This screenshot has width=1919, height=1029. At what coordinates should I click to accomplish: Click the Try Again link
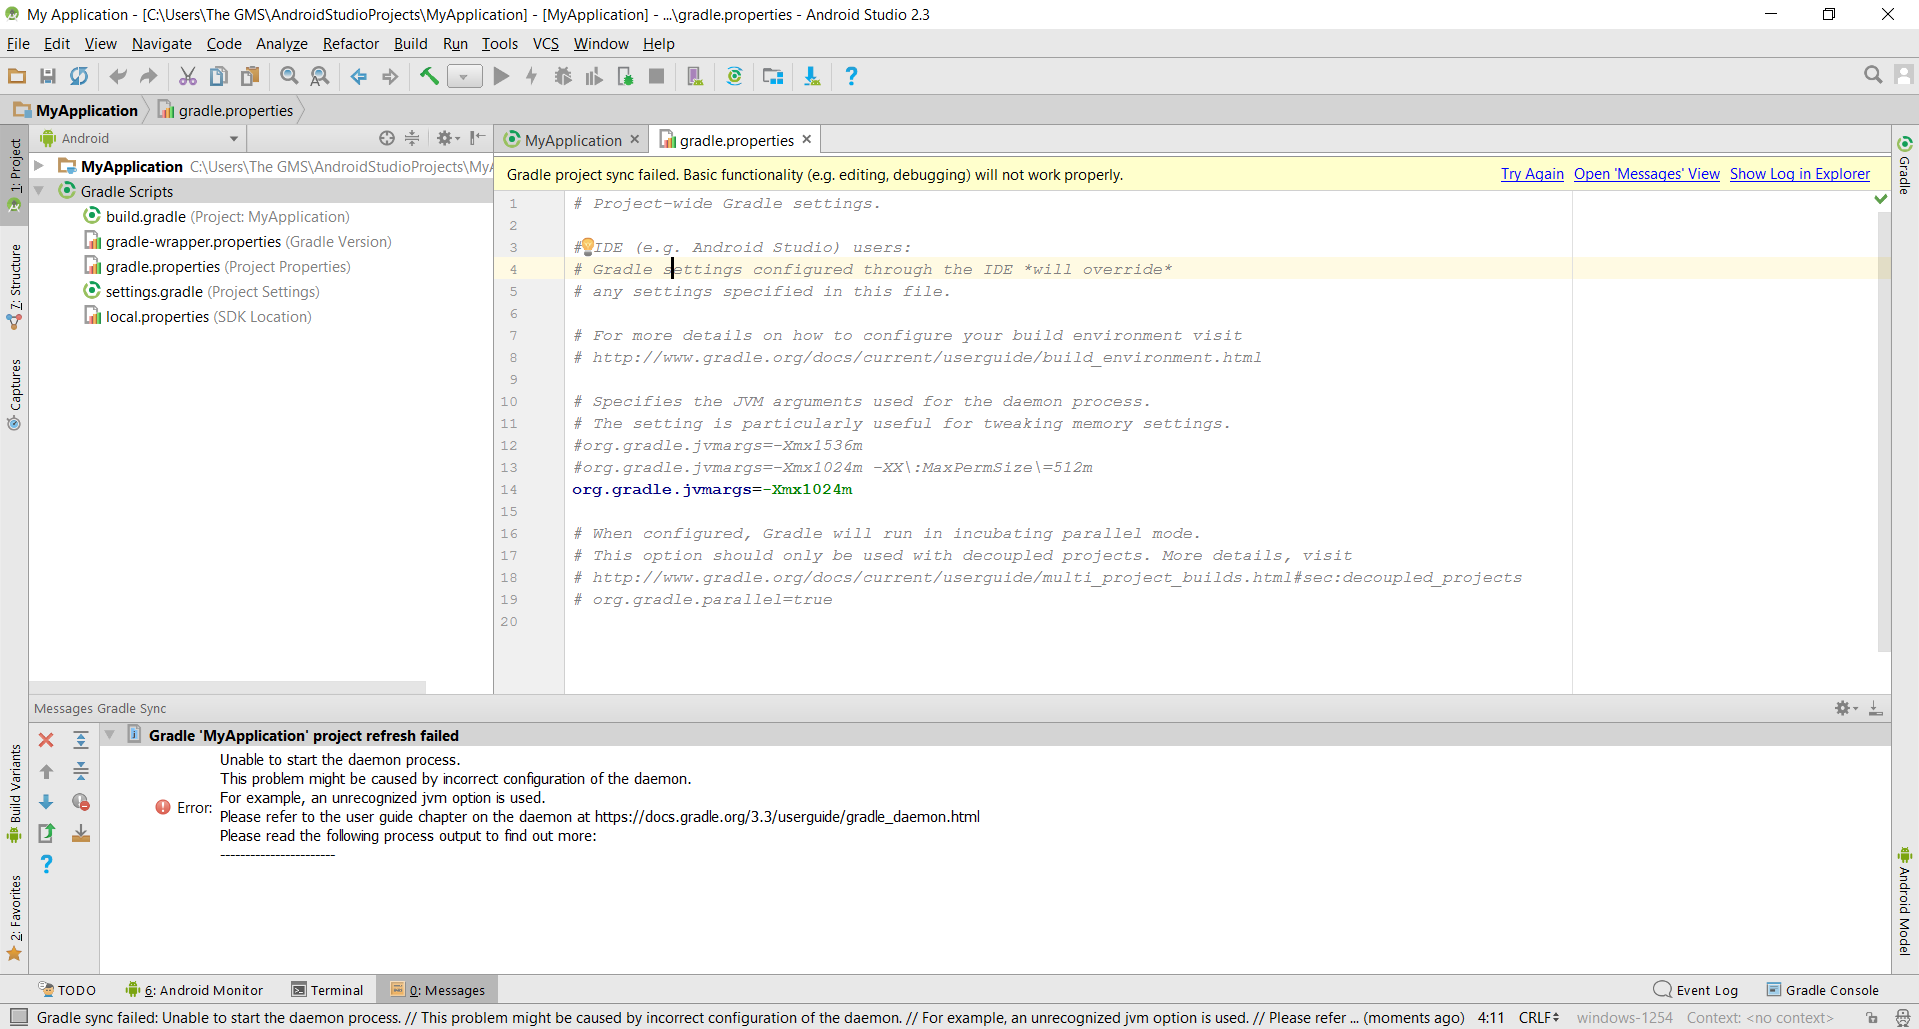[1531, 174]
